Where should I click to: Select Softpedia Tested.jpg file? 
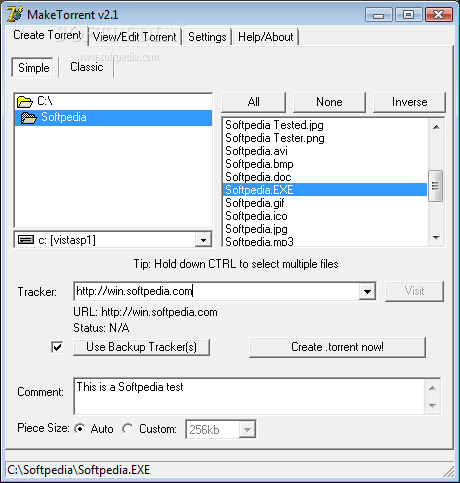click(325, 125)
